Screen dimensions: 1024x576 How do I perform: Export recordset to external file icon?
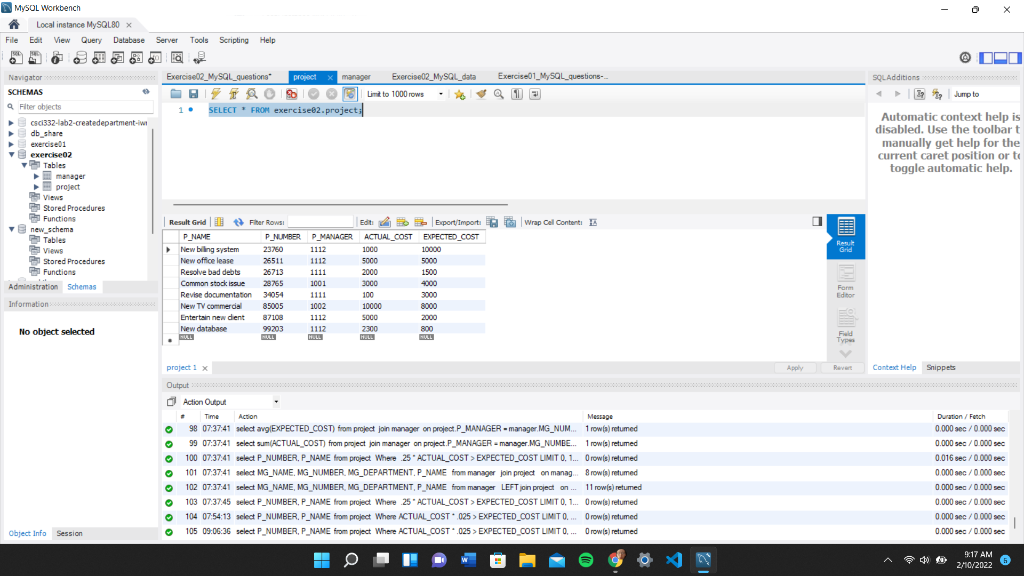tap(493, 222)
